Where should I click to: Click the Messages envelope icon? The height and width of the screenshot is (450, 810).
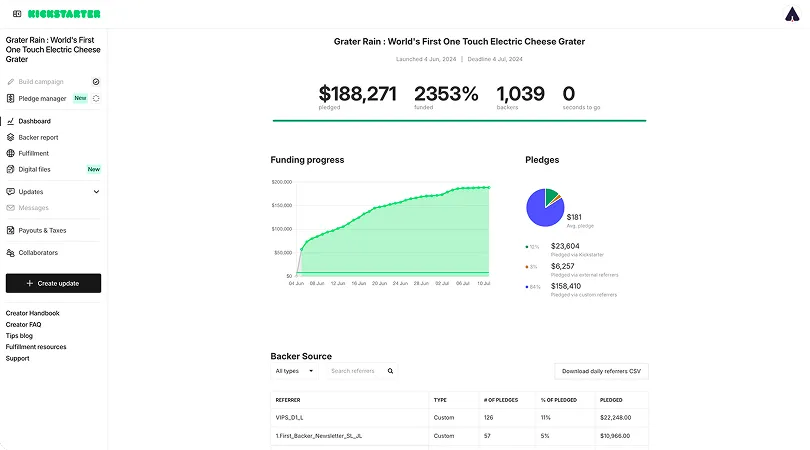[10, 208]
